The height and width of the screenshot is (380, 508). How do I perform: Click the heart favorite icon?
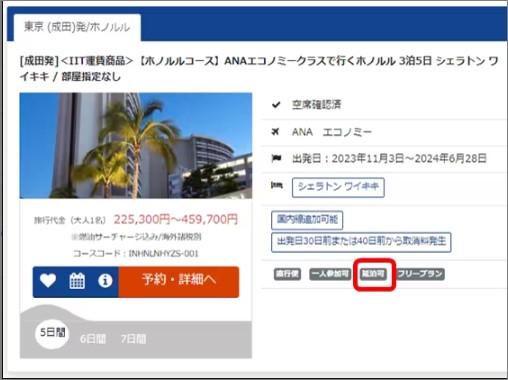pyautogui.click(x=48, y=280)
